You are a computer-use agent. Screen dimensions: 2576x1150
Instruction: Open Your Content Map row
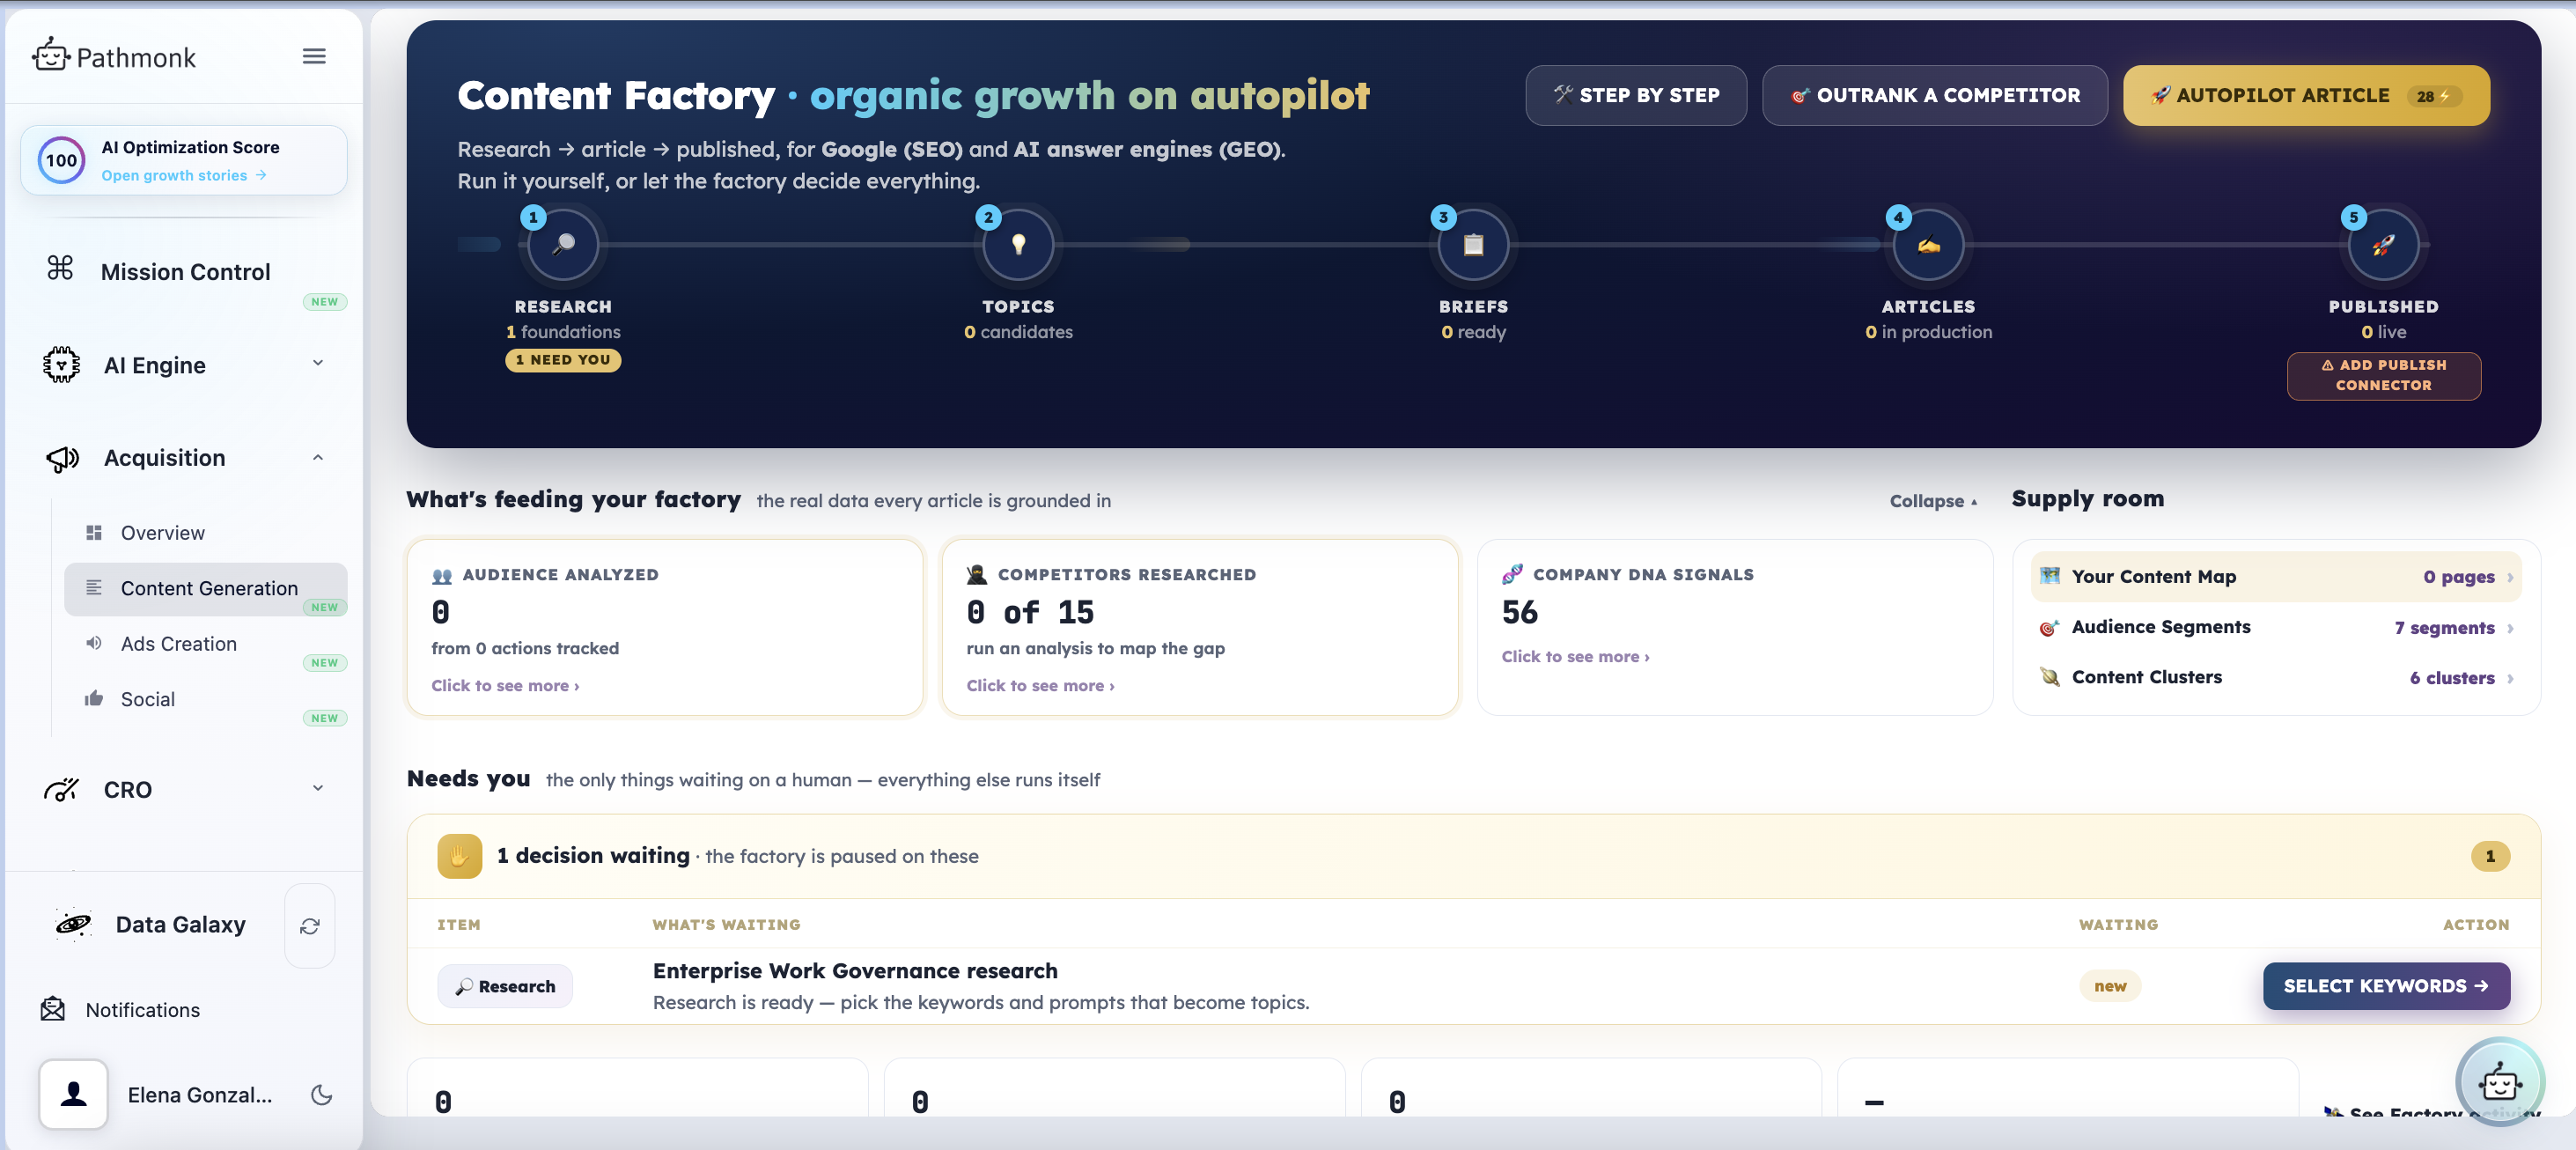click(2276, 577)
